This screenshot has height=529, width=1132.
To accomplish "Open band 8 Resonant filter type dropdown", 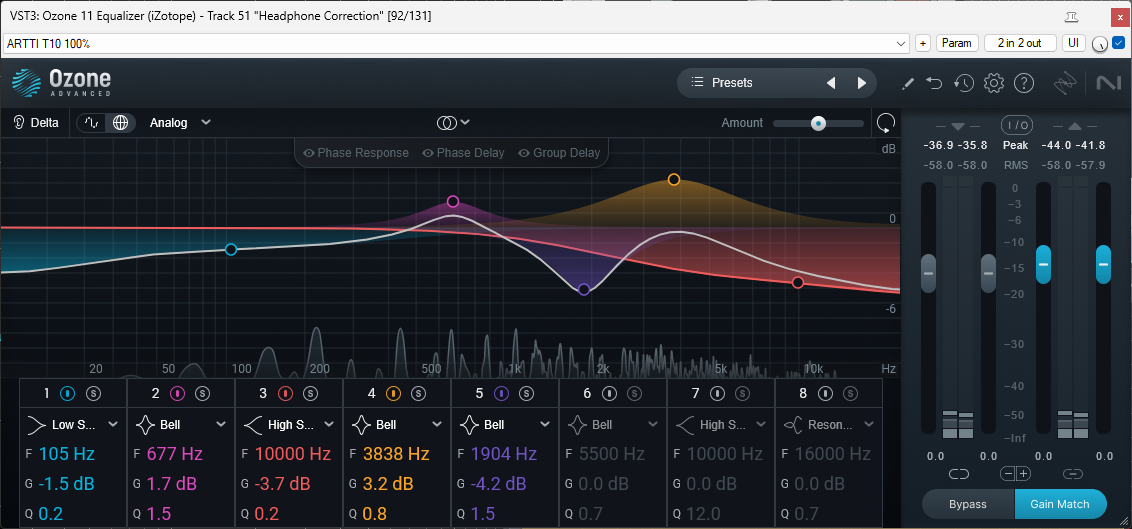I will click(829, 424).
